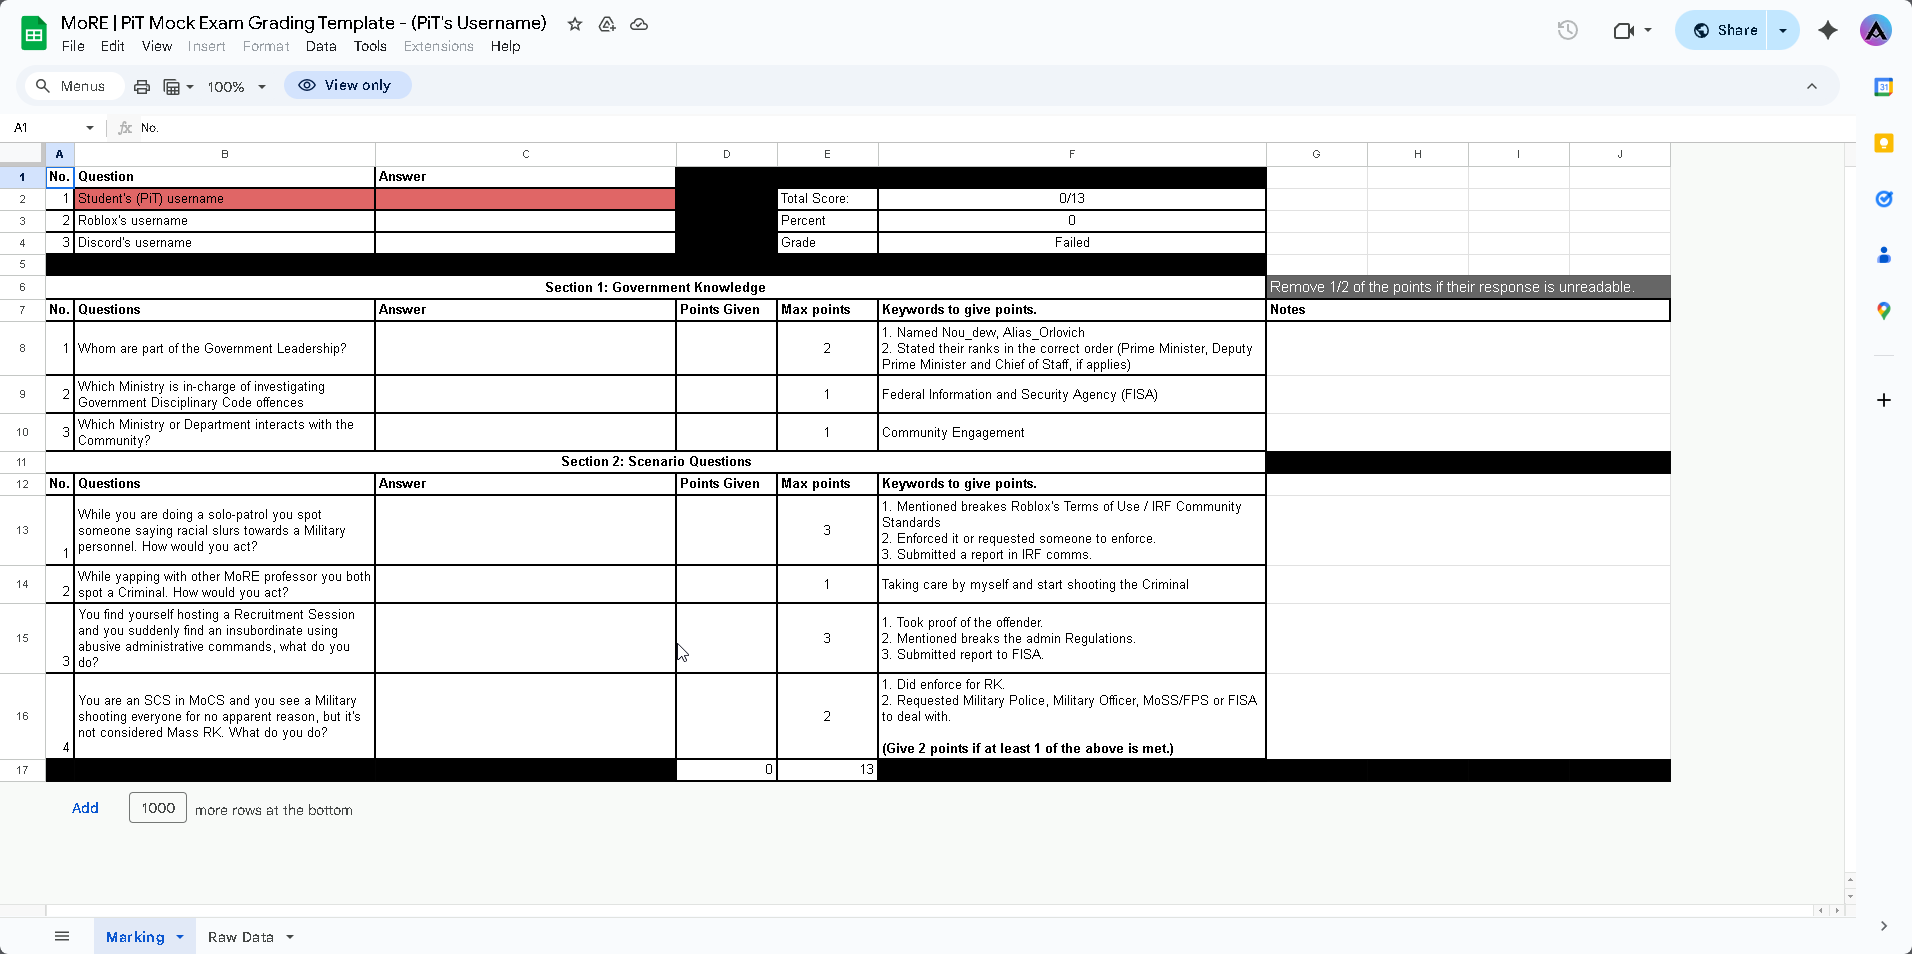Show the hidden side panel arrow

pos(1883,926)
